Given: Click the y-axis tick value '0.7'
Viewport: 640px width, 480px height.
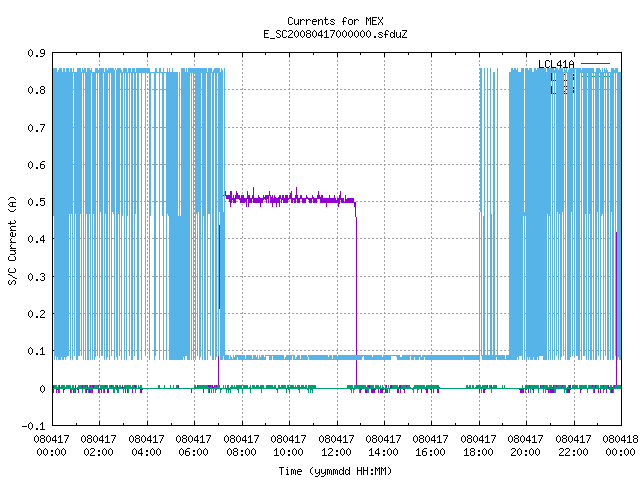Looking at the screenshot, I should 37,128.
